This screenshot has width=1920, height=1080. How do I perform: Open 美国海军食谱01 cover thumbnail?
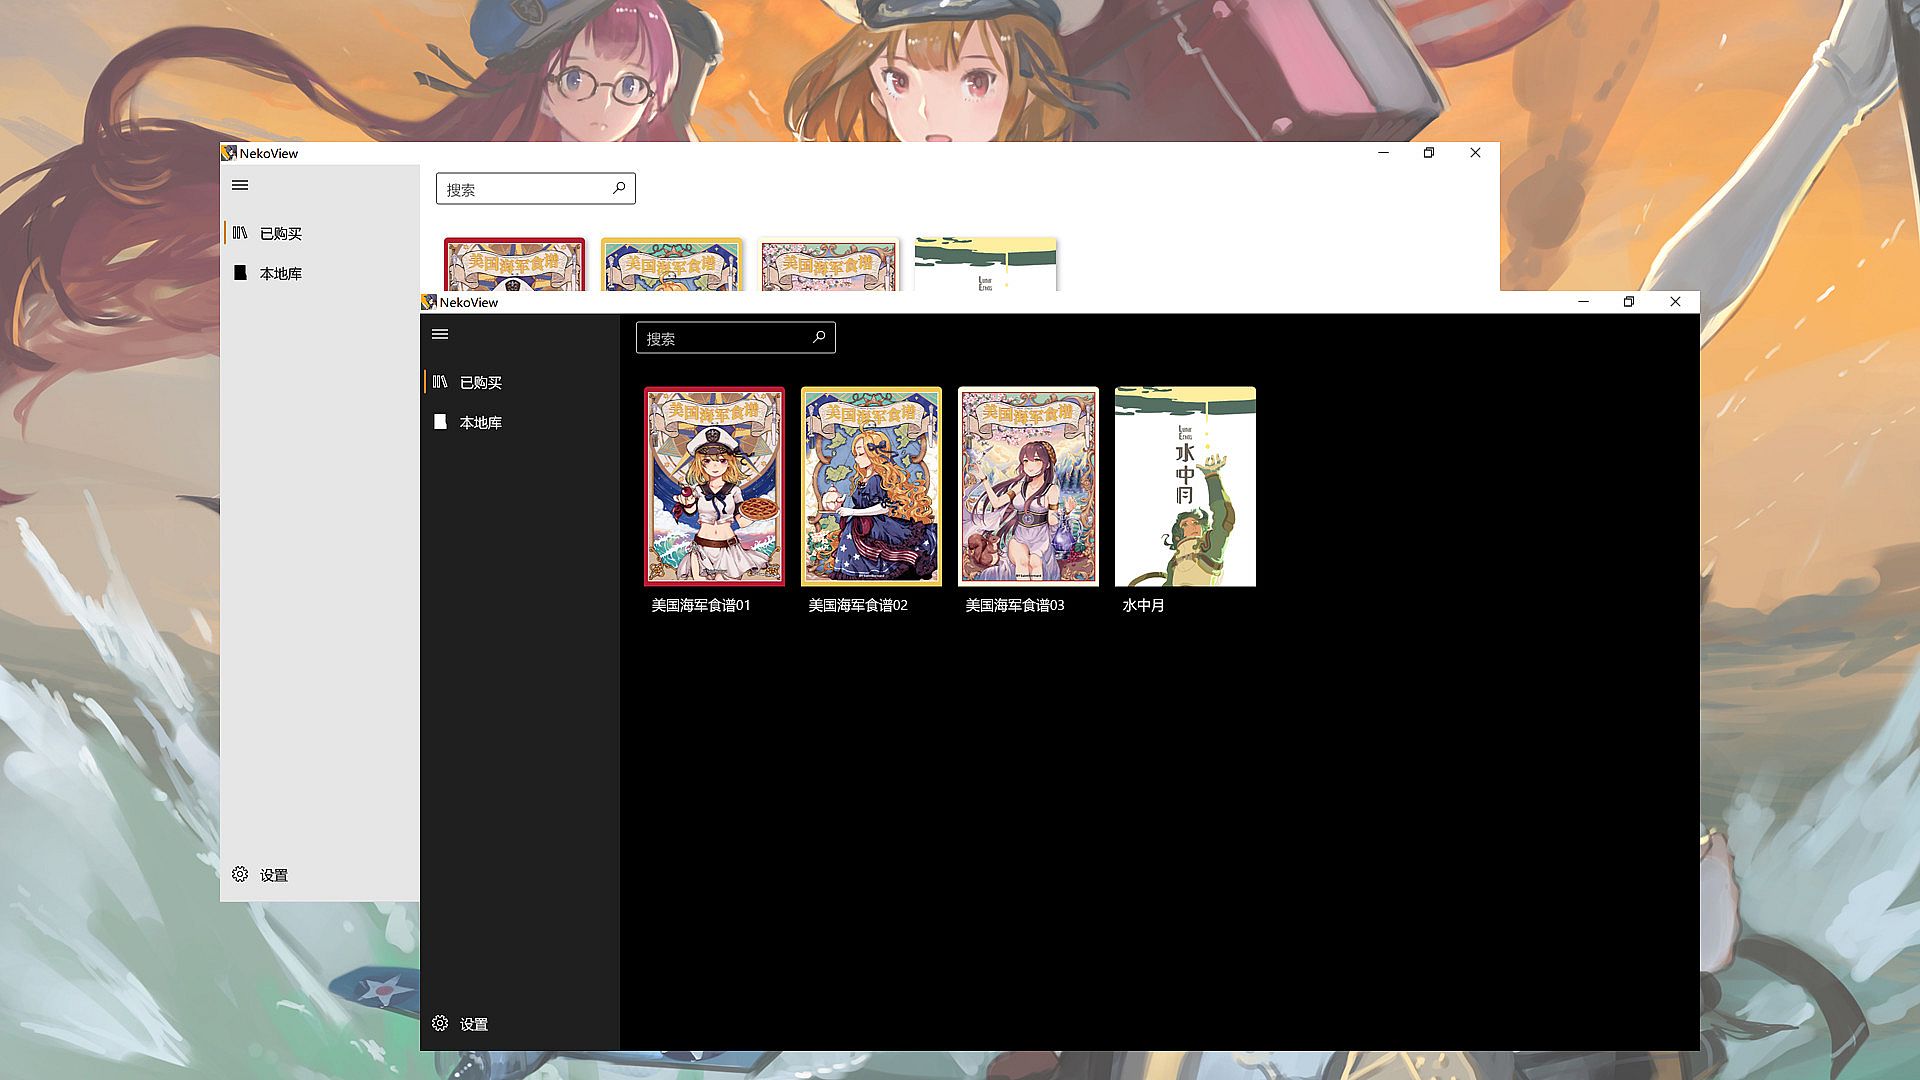pyautogui.click(x=714, y=486)
